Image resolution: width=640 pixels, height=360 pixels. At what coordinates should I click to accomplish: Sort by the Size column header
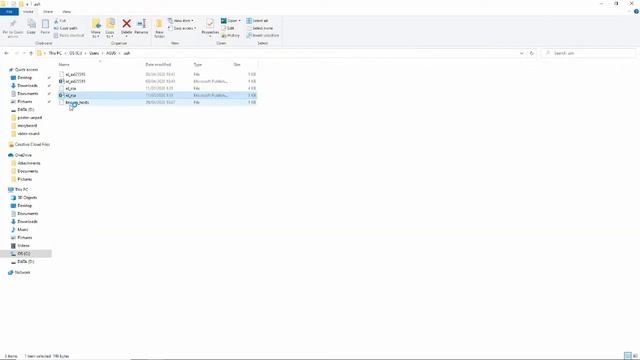[237, 64]
